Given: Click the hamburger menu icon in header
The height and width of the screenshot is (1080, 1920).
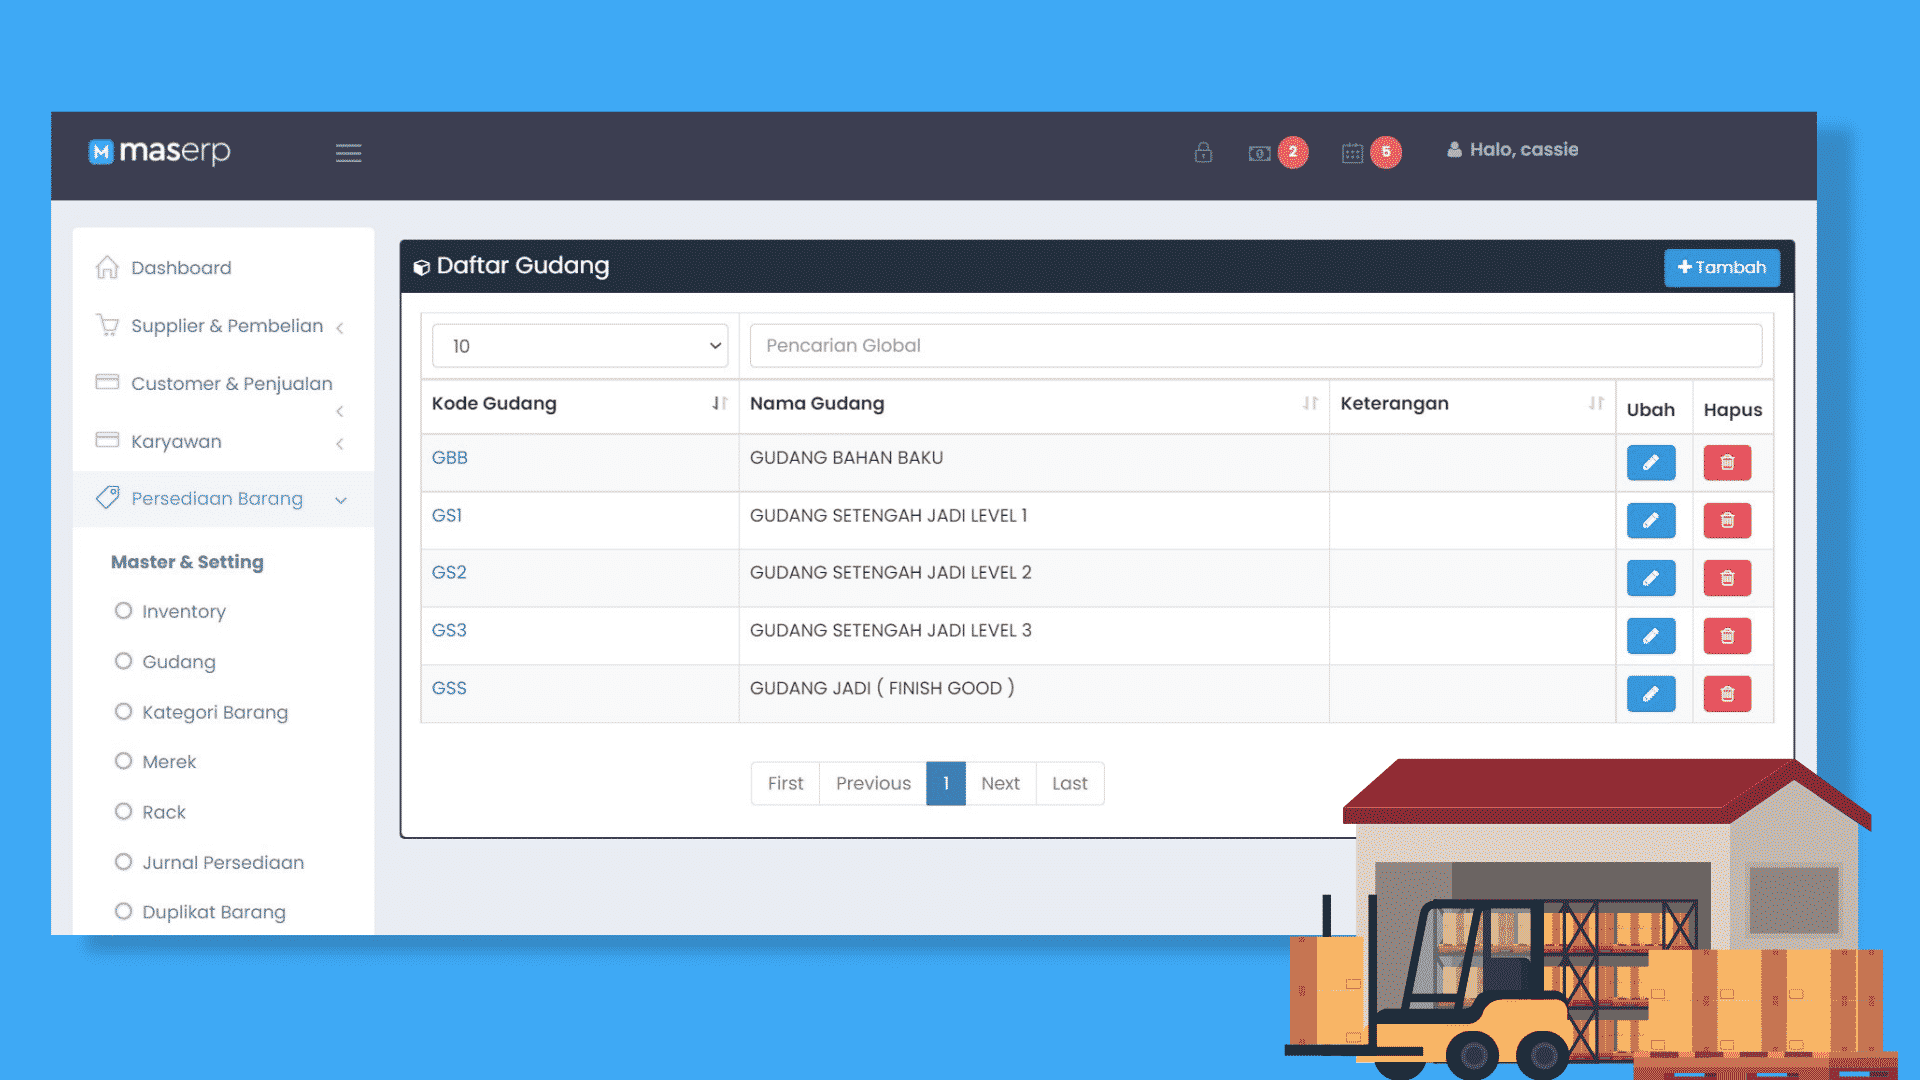Looking at the screenshot, I should point(348,153).
